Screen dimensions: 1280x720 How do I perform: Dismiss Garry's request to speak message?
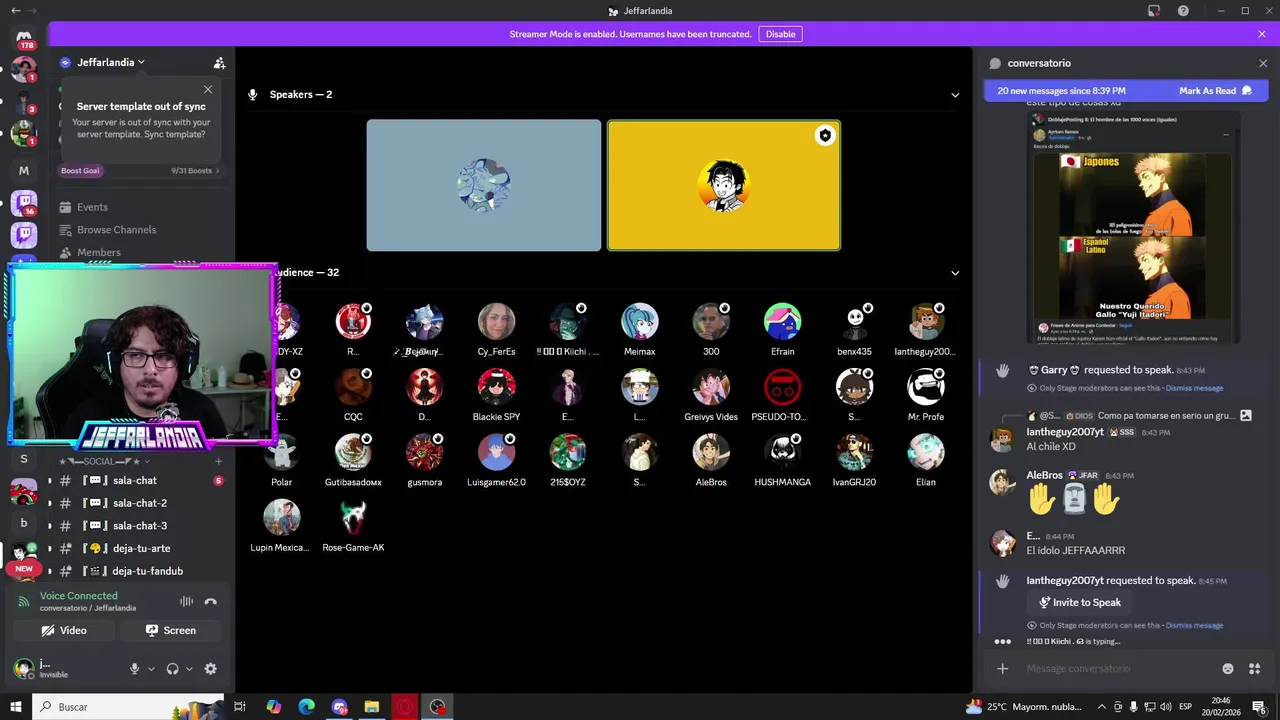click(x=1194, y=388)
